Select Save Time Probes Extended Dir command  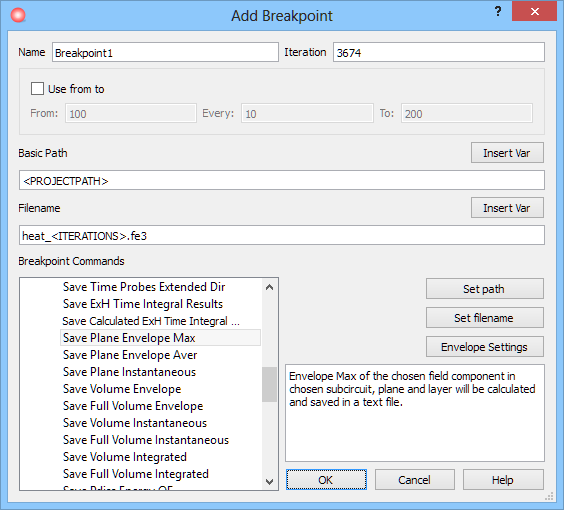point(144,287)
